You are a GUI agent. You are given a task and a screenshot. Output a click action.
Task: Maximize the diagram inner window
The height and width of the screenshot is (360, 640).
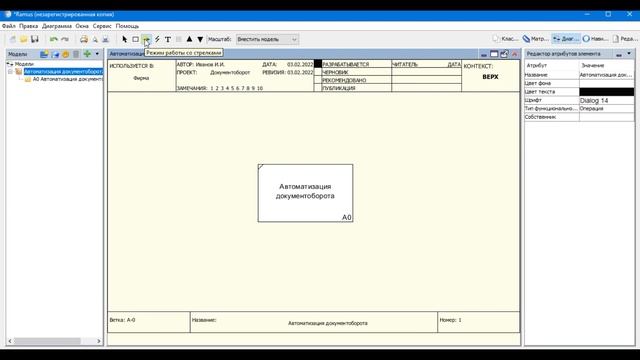point(494,54)
